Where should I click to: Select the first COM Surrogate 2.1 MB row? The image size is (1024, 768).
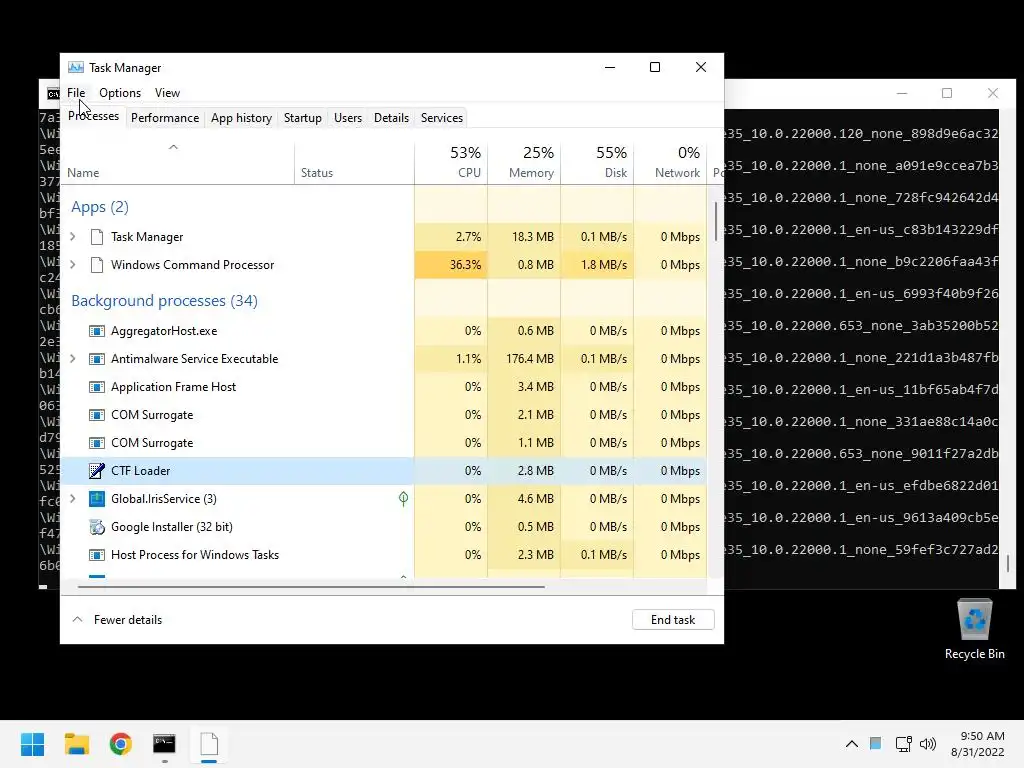point(383,415)
